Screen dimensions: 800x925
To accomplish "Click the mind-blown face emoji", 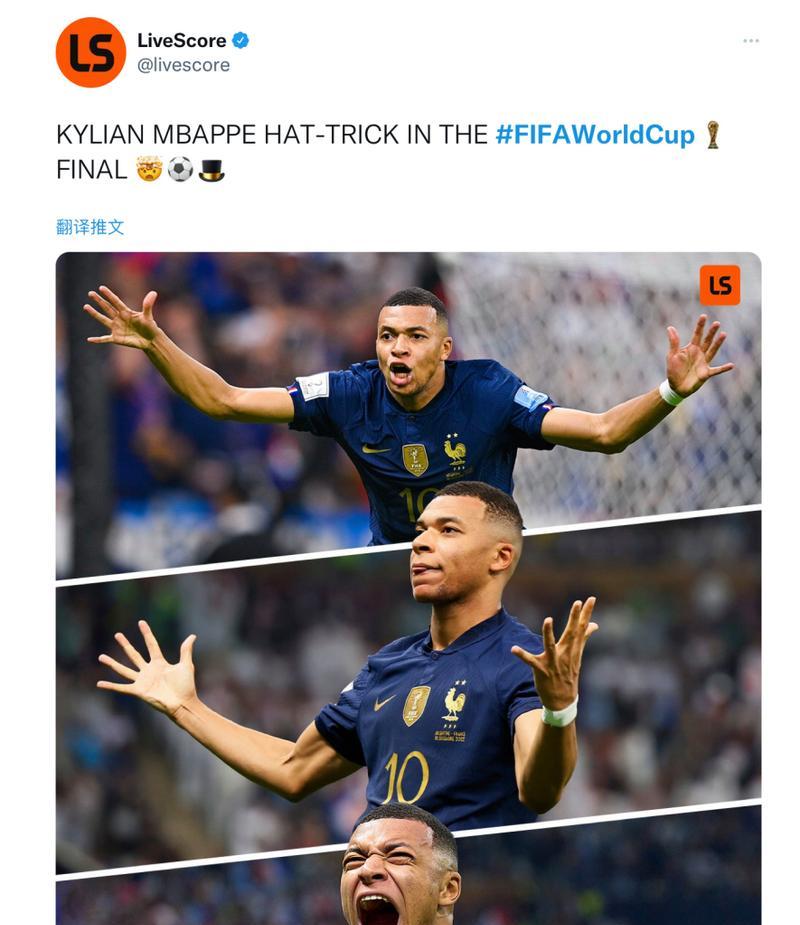I will pos(149,169).
